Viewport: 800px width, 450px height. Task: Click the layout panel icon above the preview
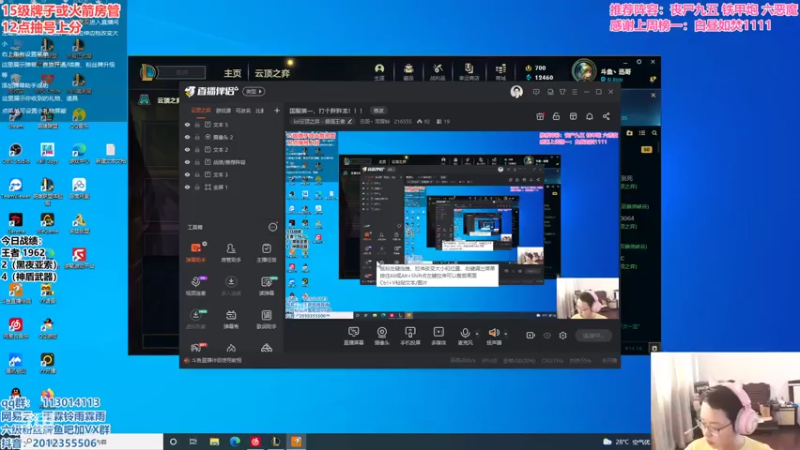(x=573, y=116)
